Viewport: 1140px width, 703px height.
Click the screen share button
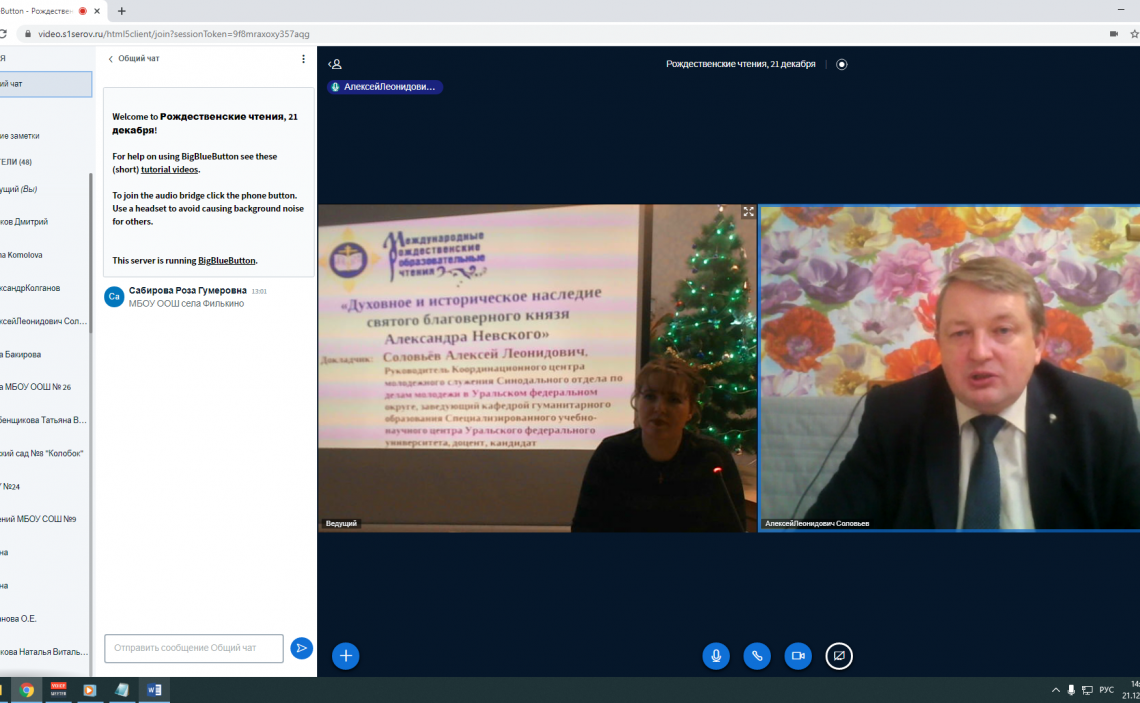coord(839,656)
